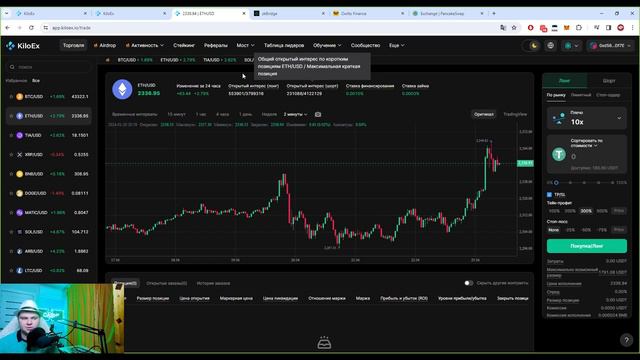The width and height of the screenshot is (640, 360).
Task: Favorite SOL/USD with its star
Action: [x=11, y=232]
